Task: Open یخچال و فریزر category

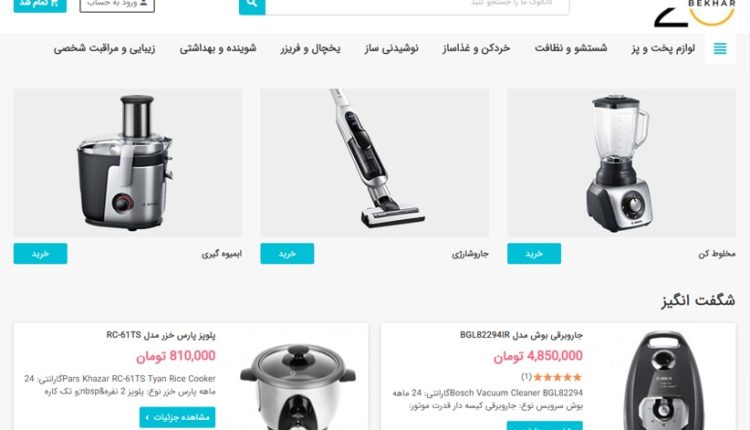Action: point(310,48)
